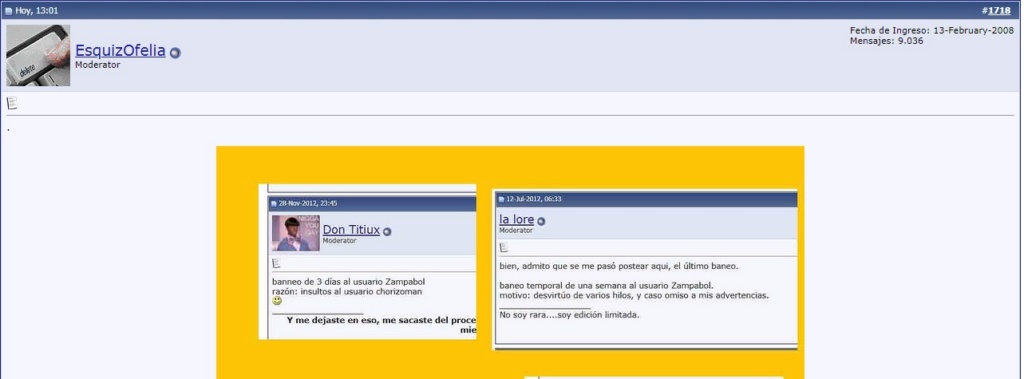This screenshot has height=379, width=1024.
Task: Click the status icon next to la lore
Action: tap(541, 222)
